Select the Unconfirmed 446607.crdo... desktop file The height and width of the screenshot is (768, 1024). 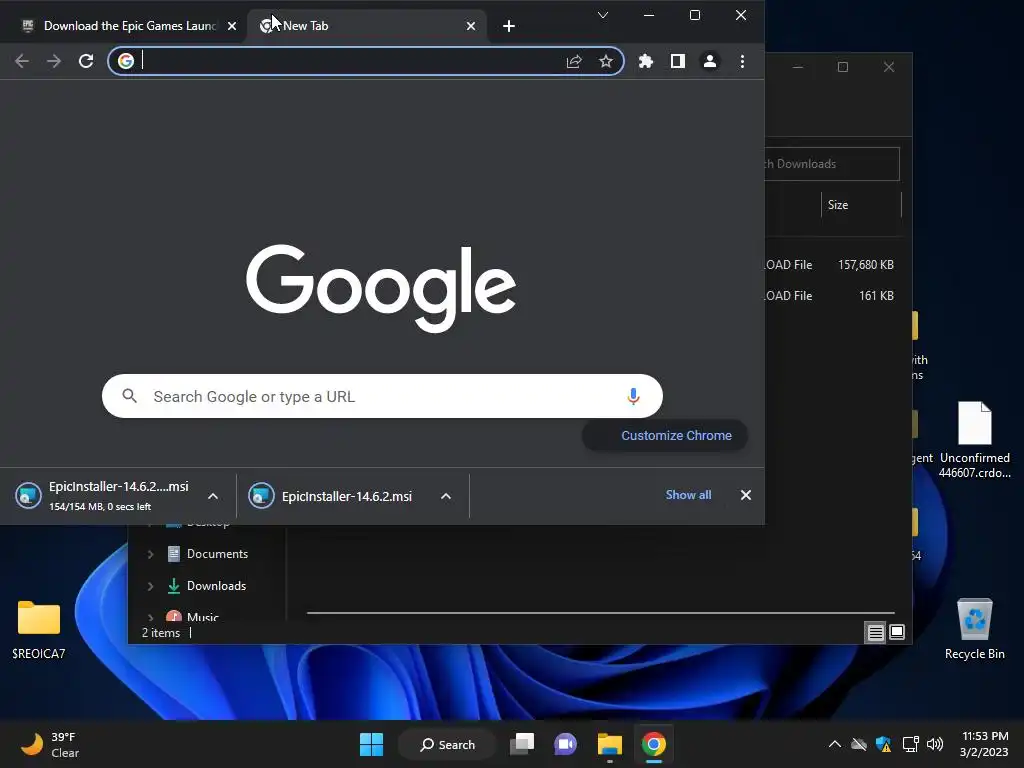pos(974,441)
